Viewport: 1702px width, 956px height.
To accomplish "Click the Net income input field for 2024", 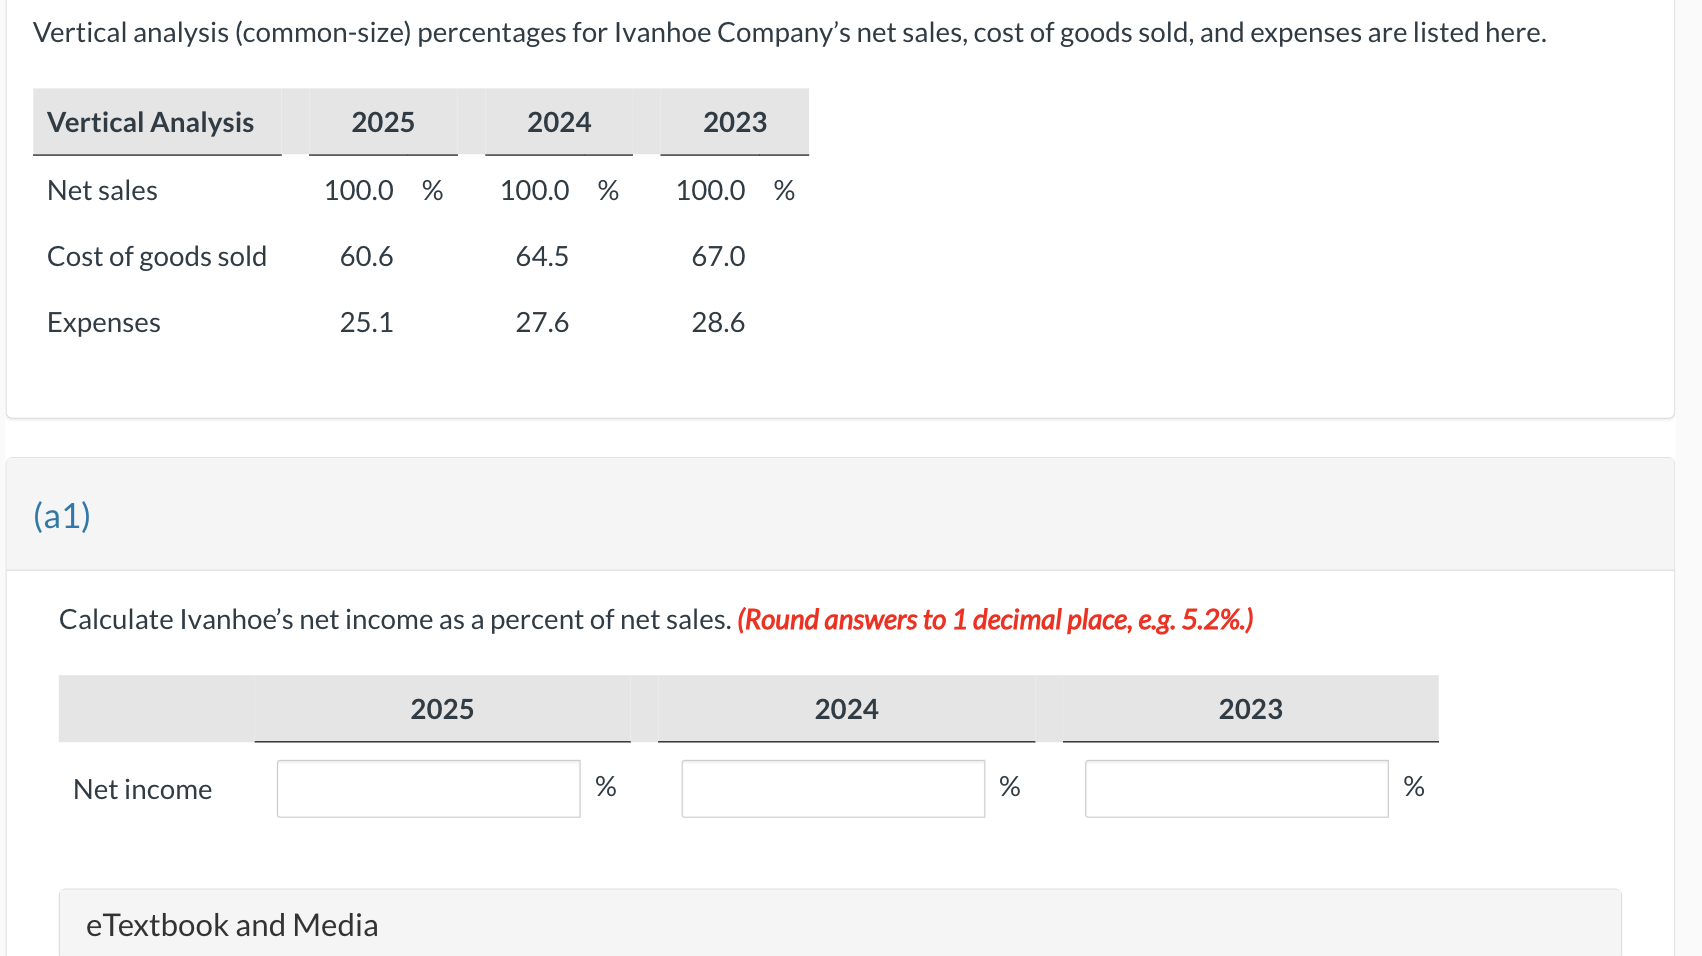I will click(x=832, y=789).
